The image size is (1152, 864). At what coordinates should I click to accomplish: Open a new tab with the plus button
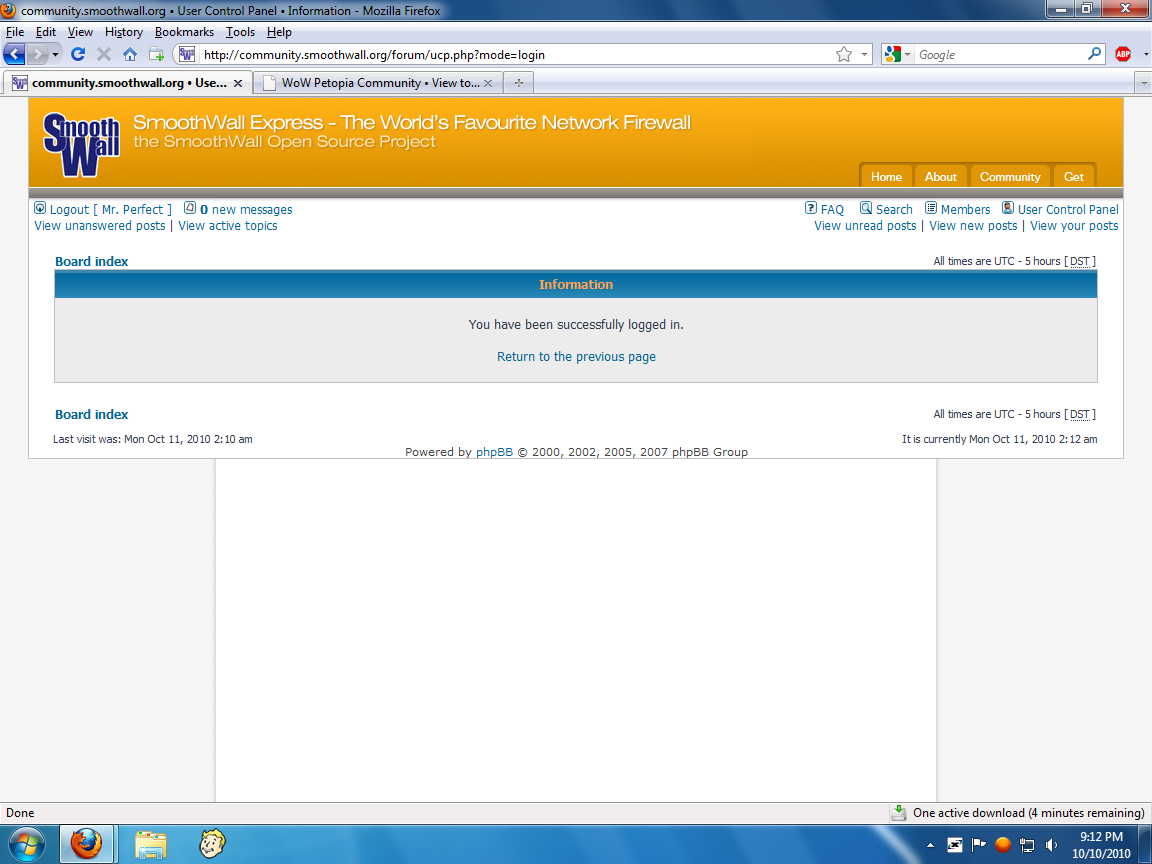519,83
